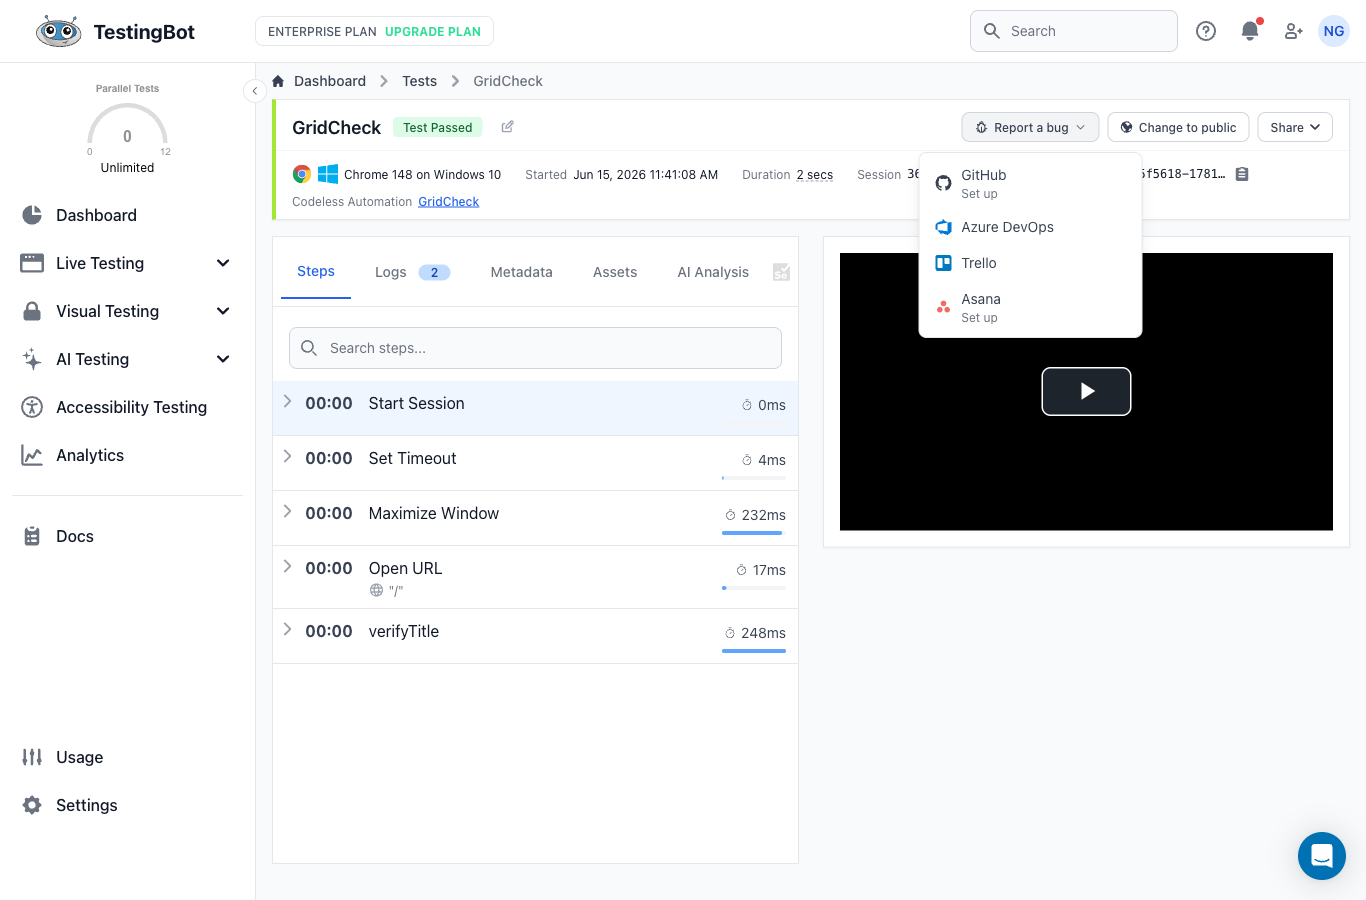Click the Trello icon
This screenshot has height=900, width=1366.
(x=943, y=263)
